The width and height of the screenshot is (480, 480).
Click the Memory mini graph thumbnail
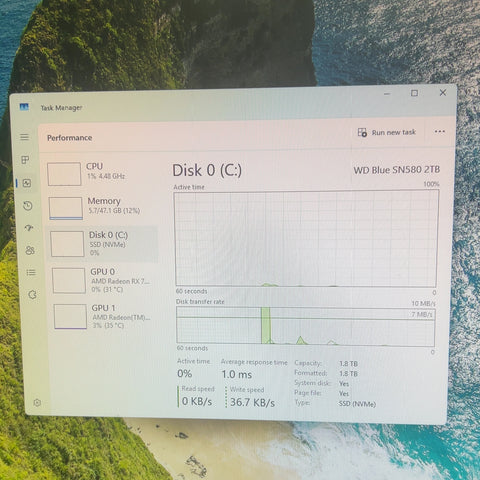click(66, 208)
